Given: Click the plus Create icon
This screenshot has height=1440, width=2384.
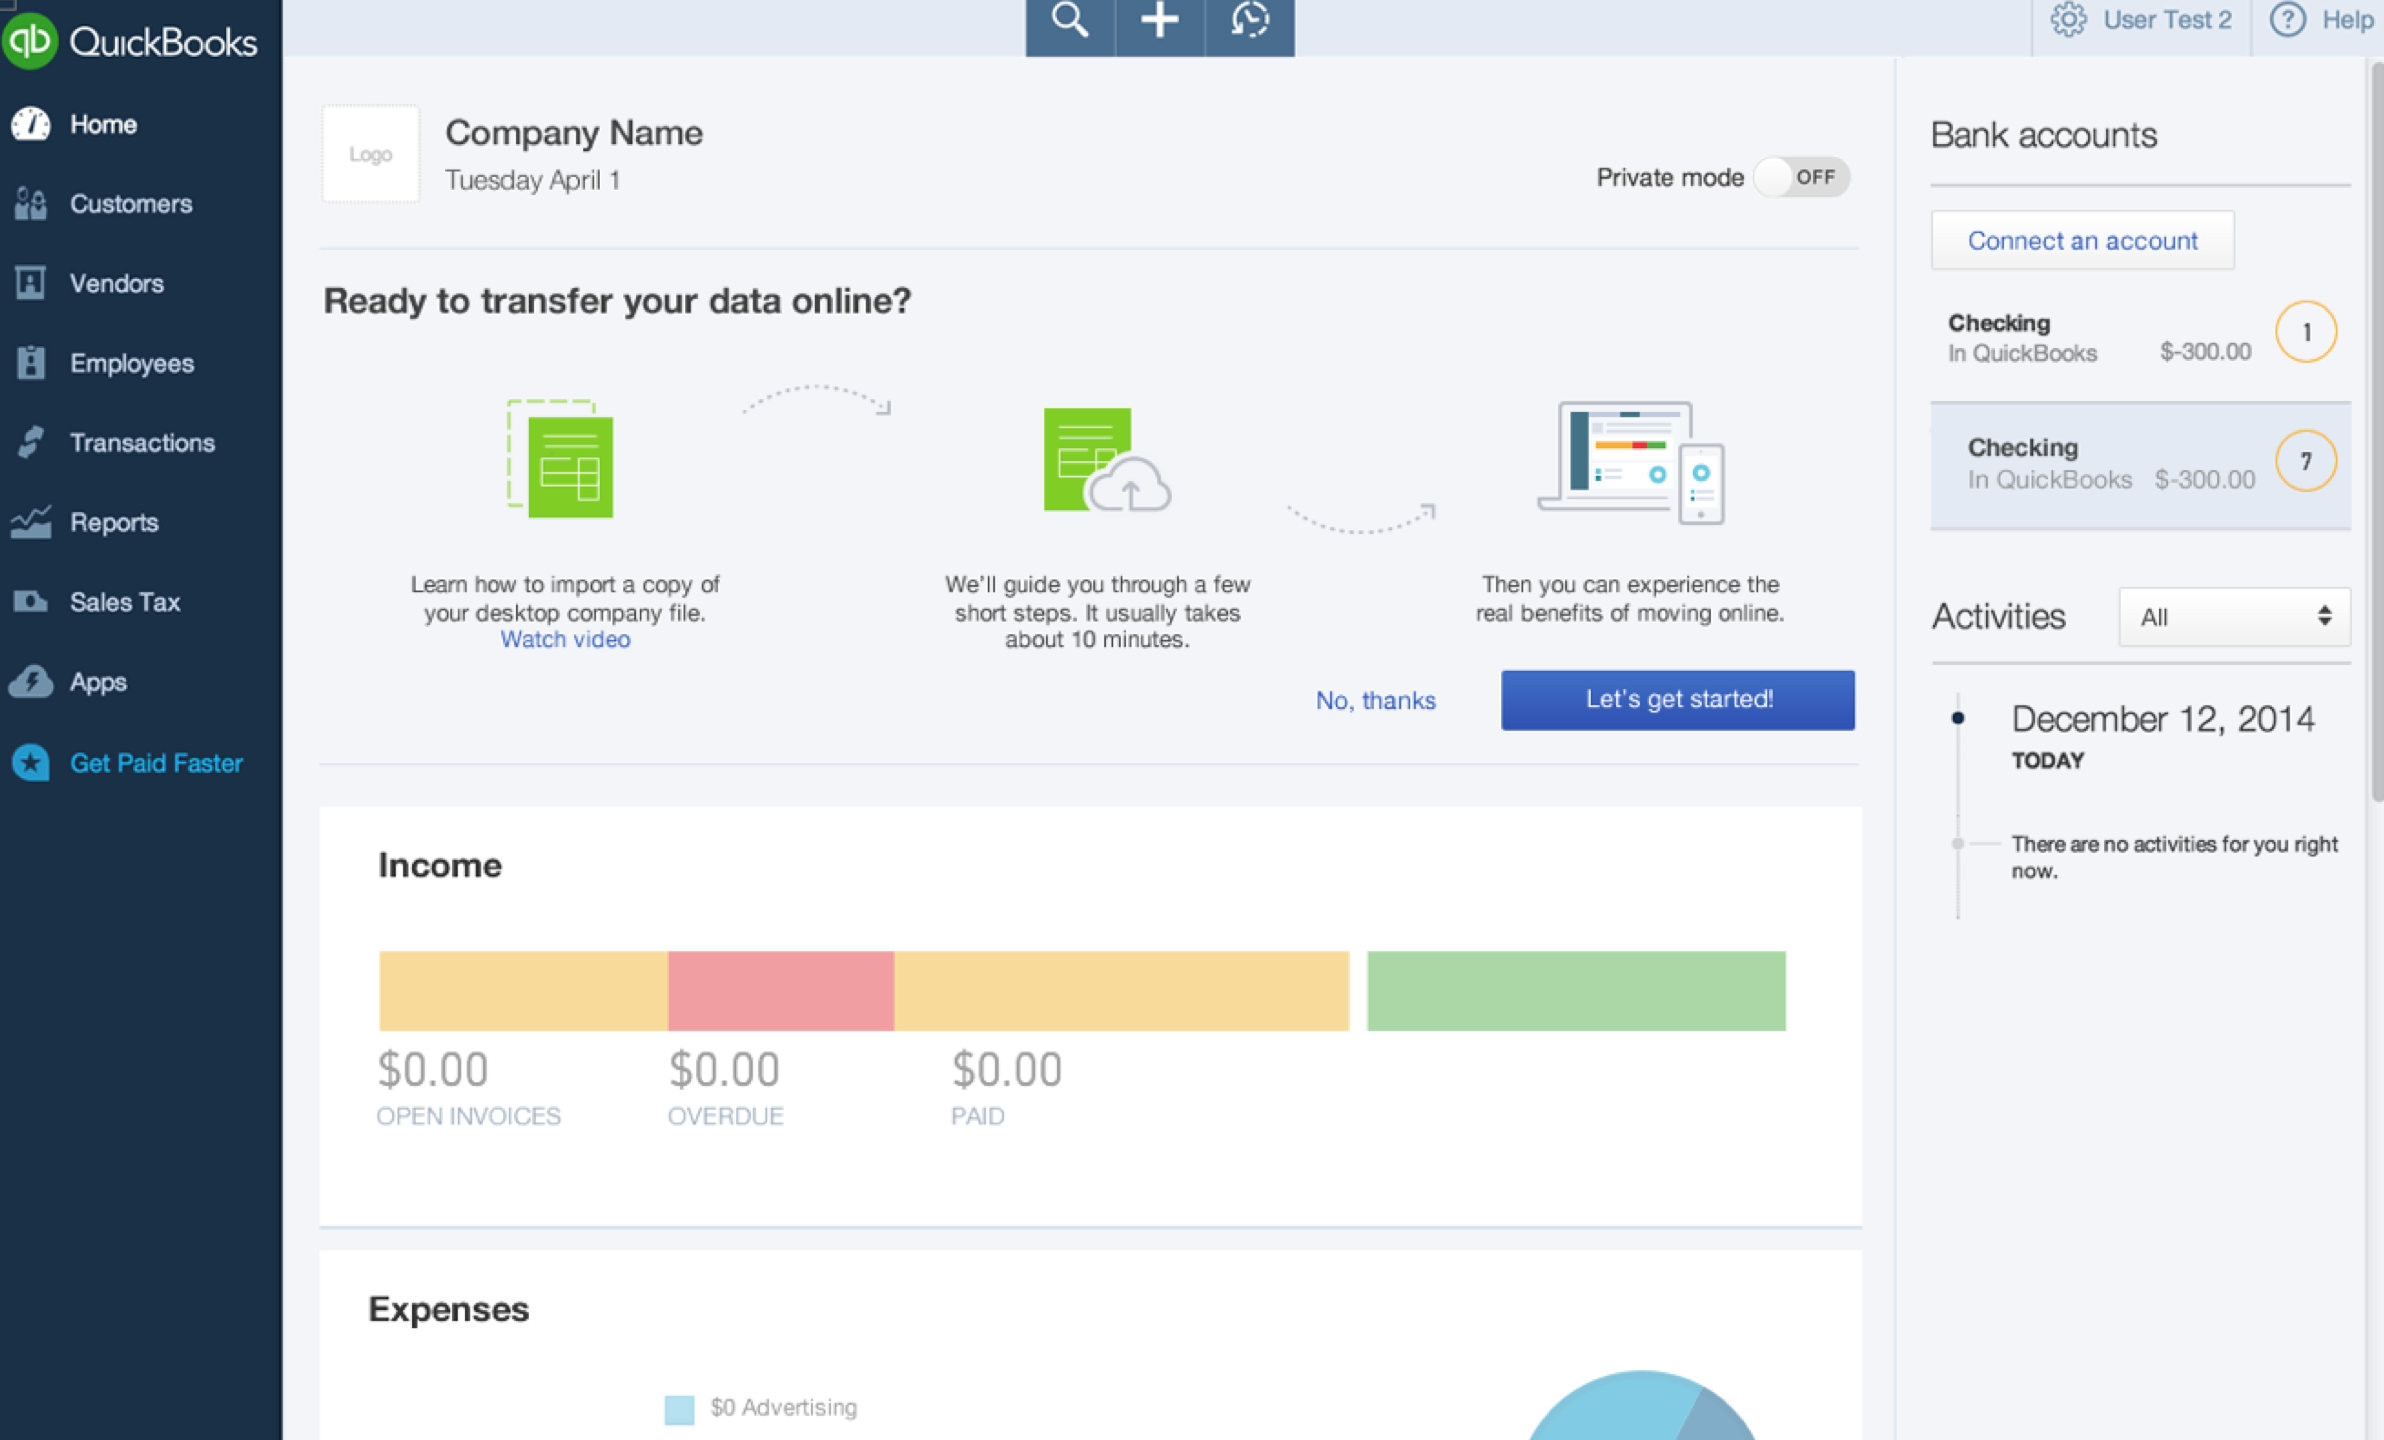Looking at the screenshot, I should [1159, 21].
